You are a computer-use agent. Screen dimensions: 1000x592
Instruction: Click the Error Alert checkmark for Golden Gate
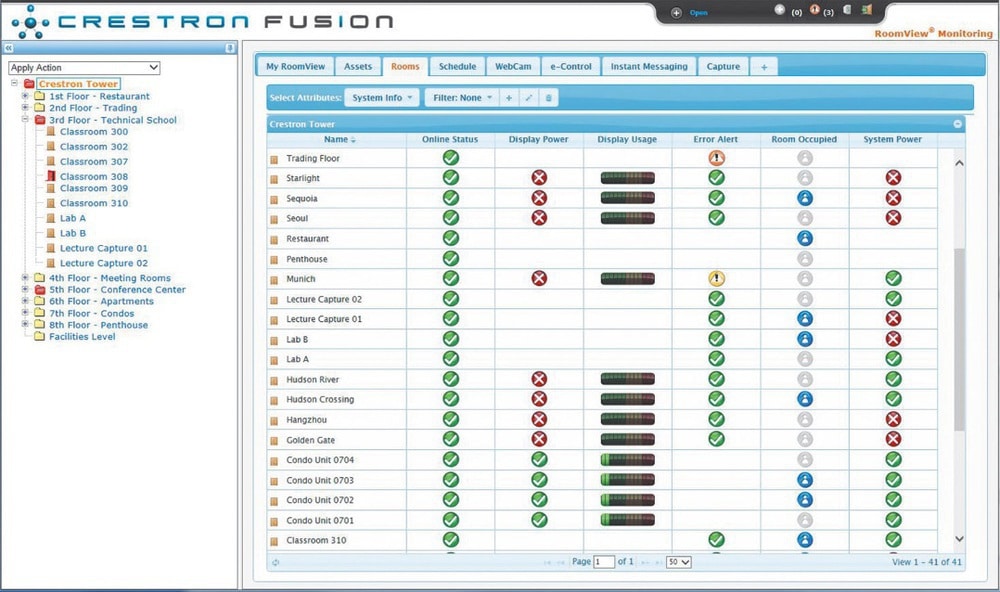click(716, 439)
